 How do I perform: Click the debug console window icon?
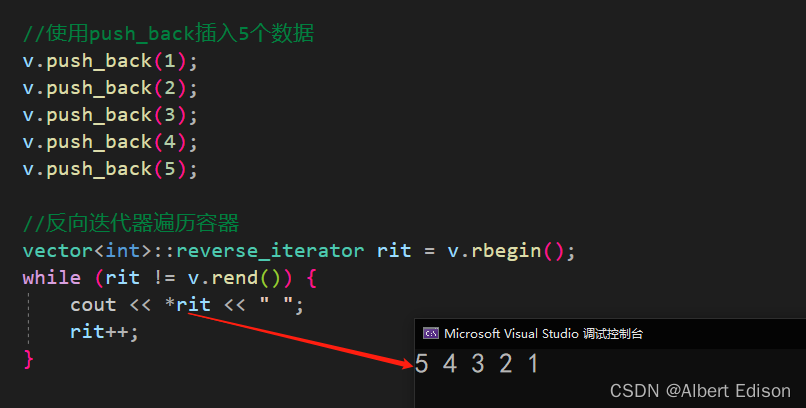(x=430, y=334)
